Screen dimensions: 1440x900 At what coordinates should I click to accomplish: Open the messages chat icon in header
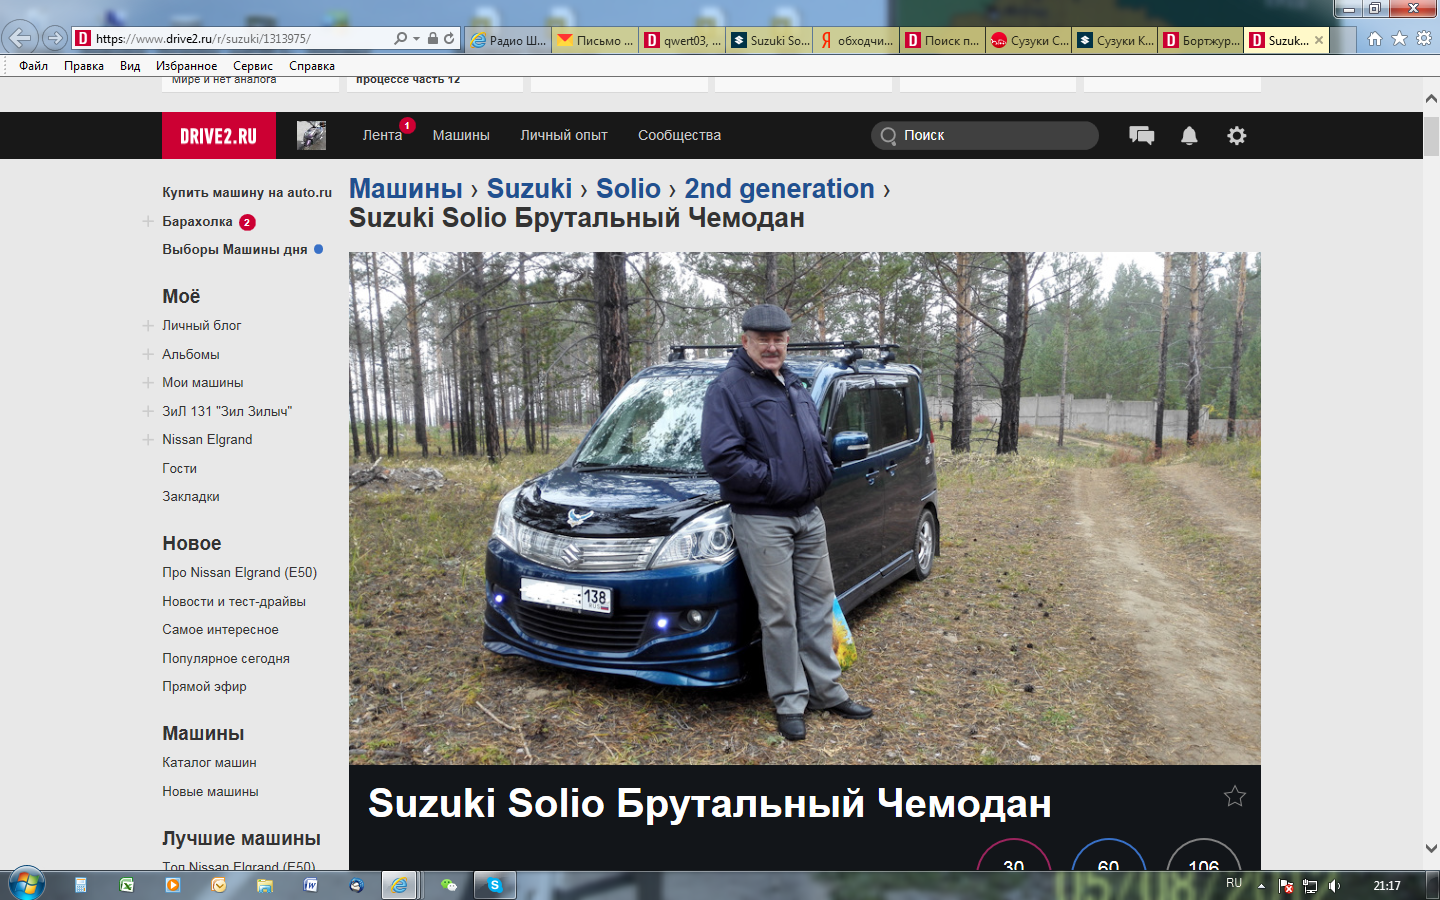click(x=1141, y=135)
